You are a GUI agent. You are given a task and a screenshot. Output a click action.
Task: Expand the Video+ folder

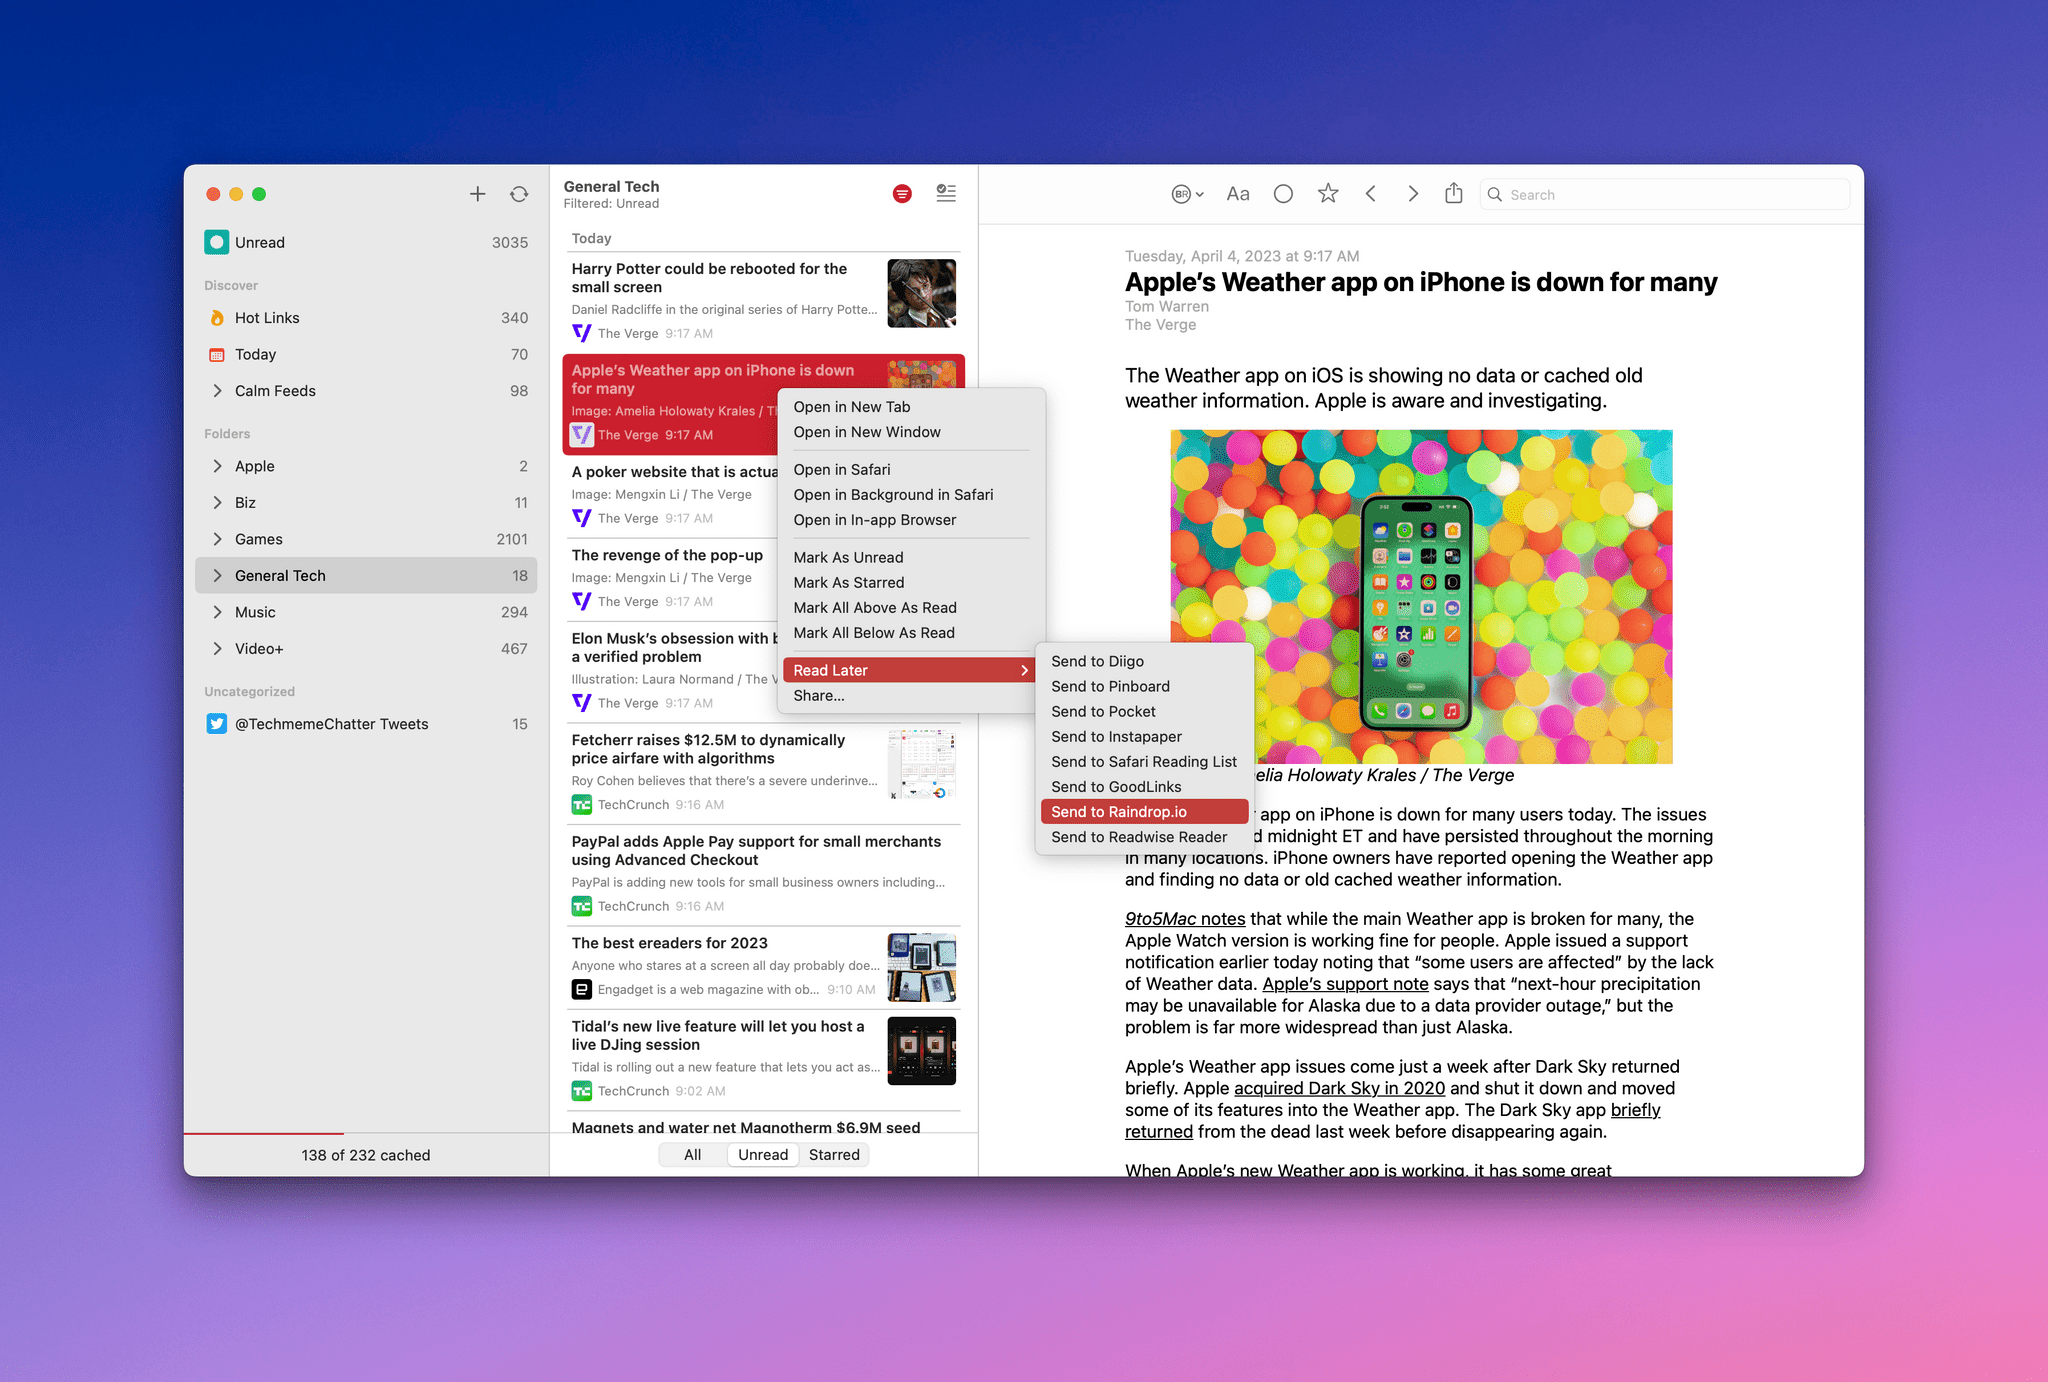(217, 649)
